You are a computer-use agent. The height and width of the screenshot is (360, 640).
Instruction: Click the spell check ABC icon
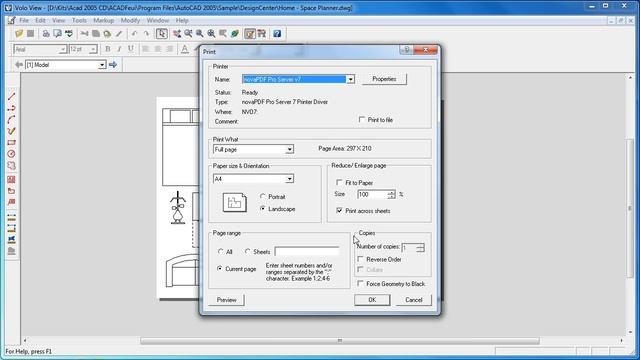point(69,33)
